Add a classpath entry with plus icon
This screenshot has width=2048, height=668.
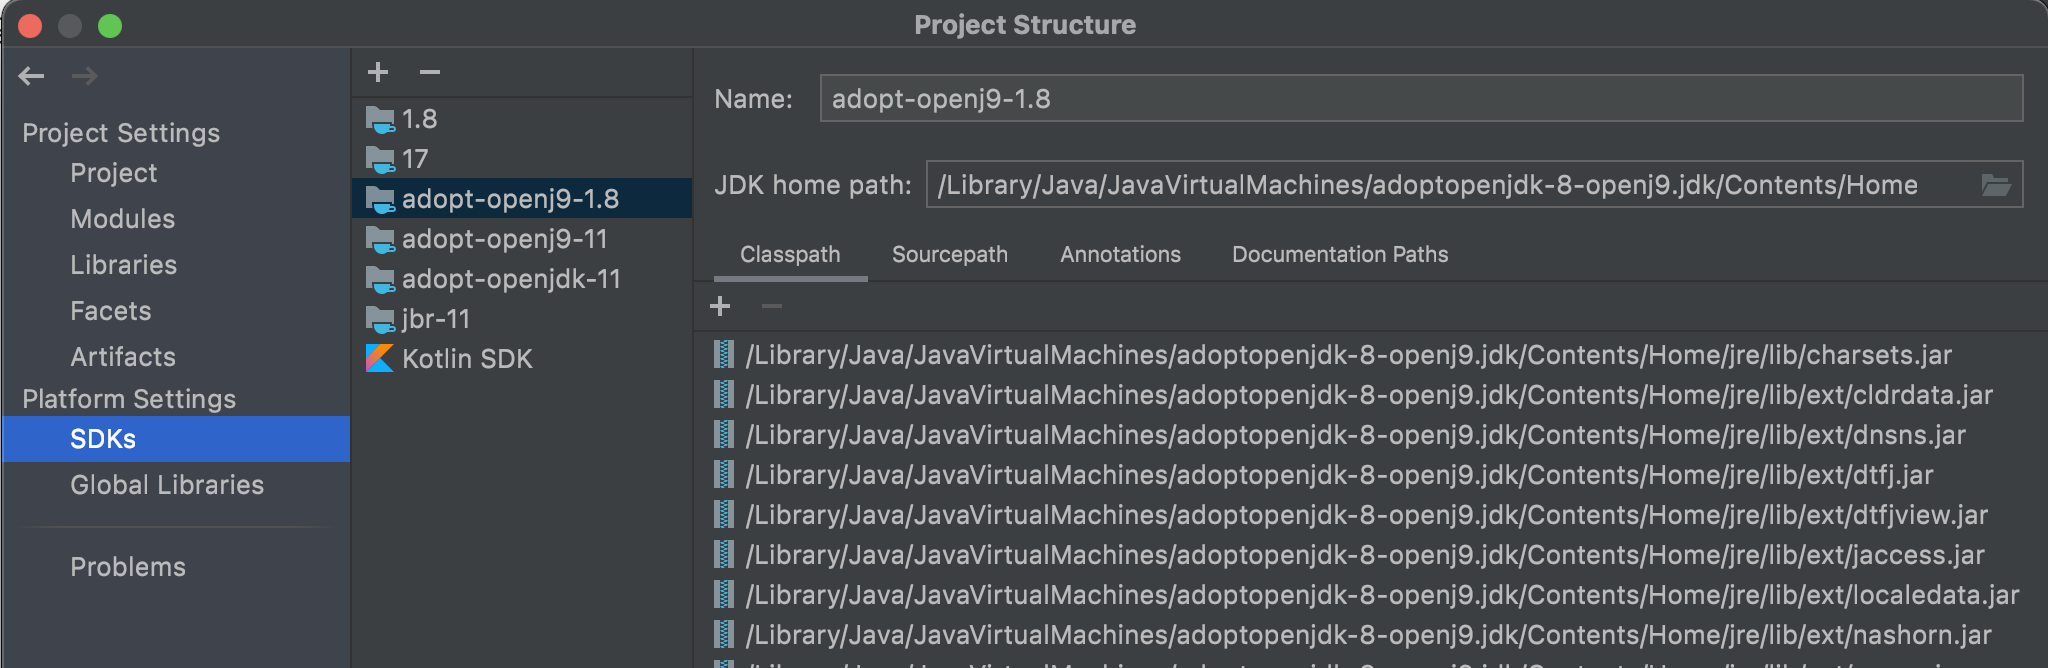(x=720, y=306)
